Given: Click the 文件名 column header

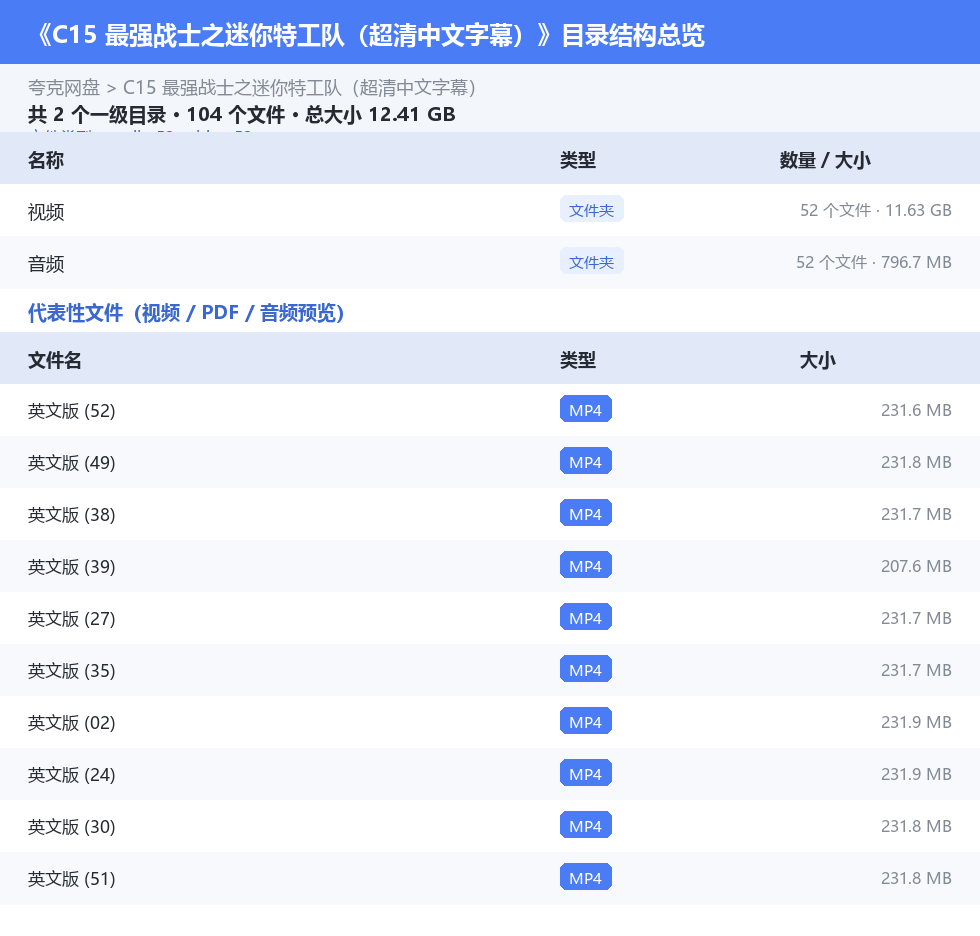Looking at the screenshot, I should (x=54, y=360).
